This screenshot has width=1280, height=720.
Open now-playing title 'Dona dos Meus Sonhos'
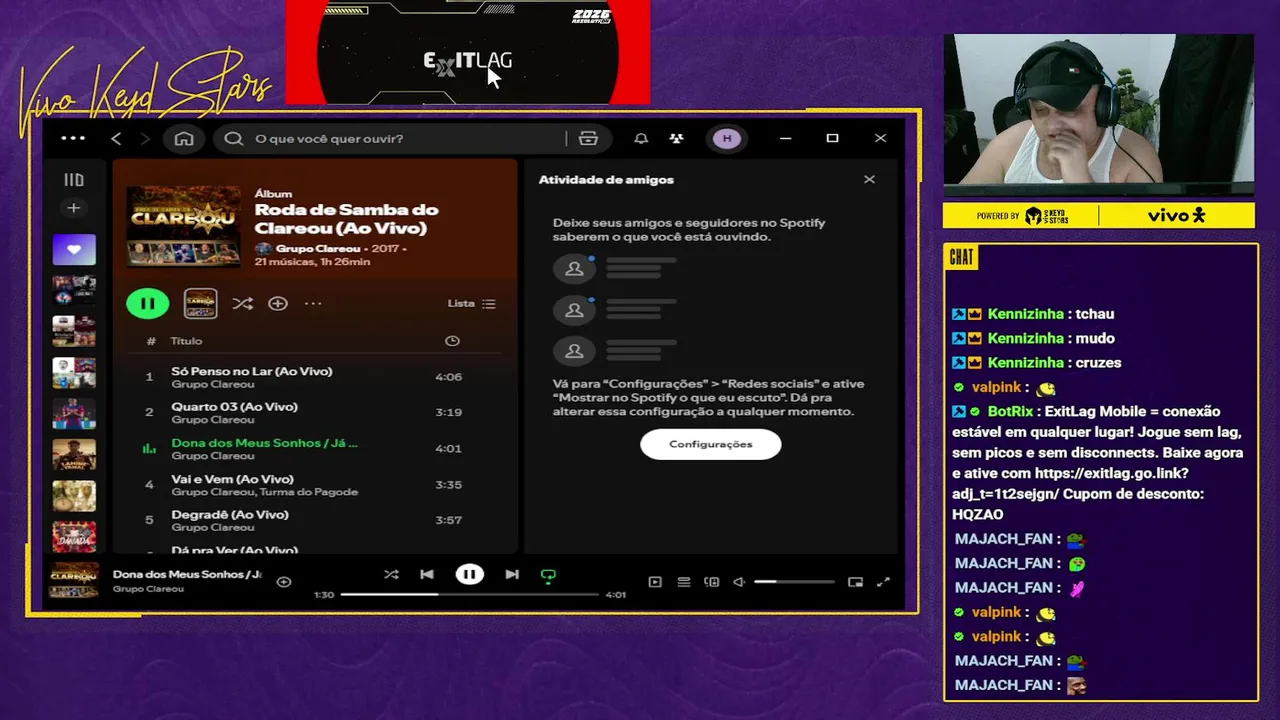click(x=187, y=574)
